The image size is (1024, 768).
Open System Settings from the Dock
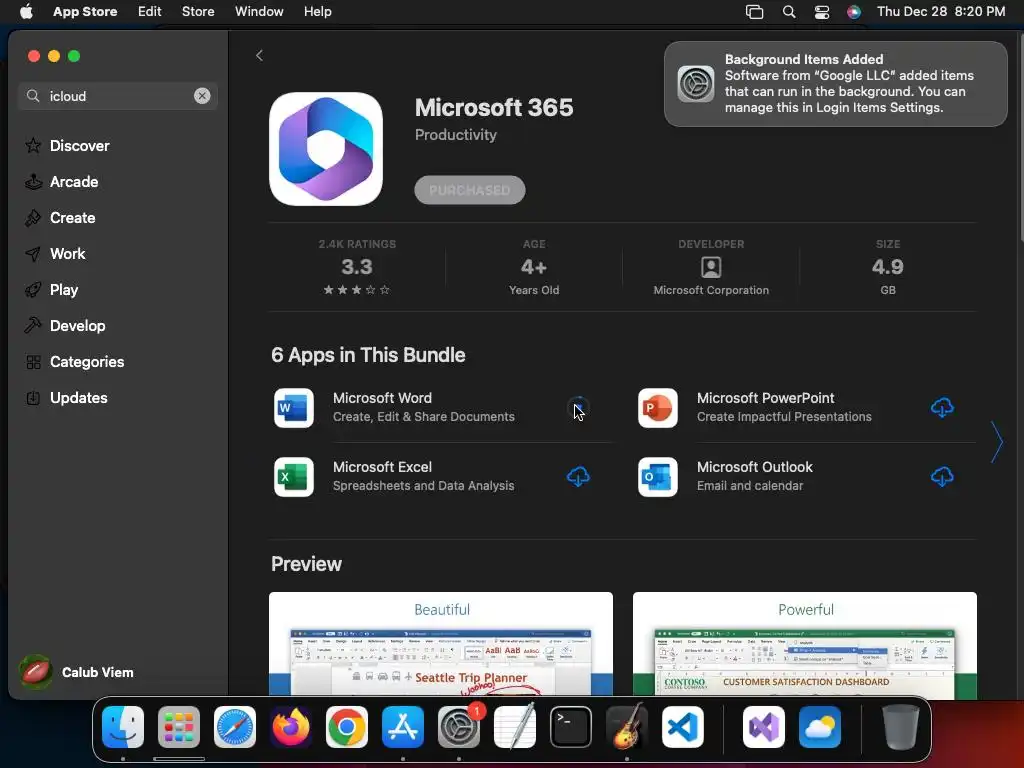tap(459, 727)
